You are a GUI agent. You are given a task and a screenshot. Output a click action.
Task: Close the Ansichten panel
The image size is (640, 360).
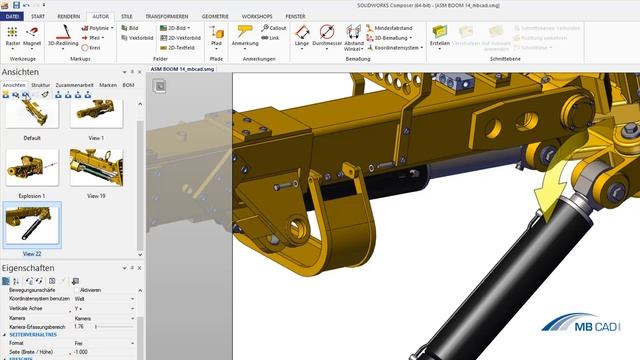[x=140, y=72]
